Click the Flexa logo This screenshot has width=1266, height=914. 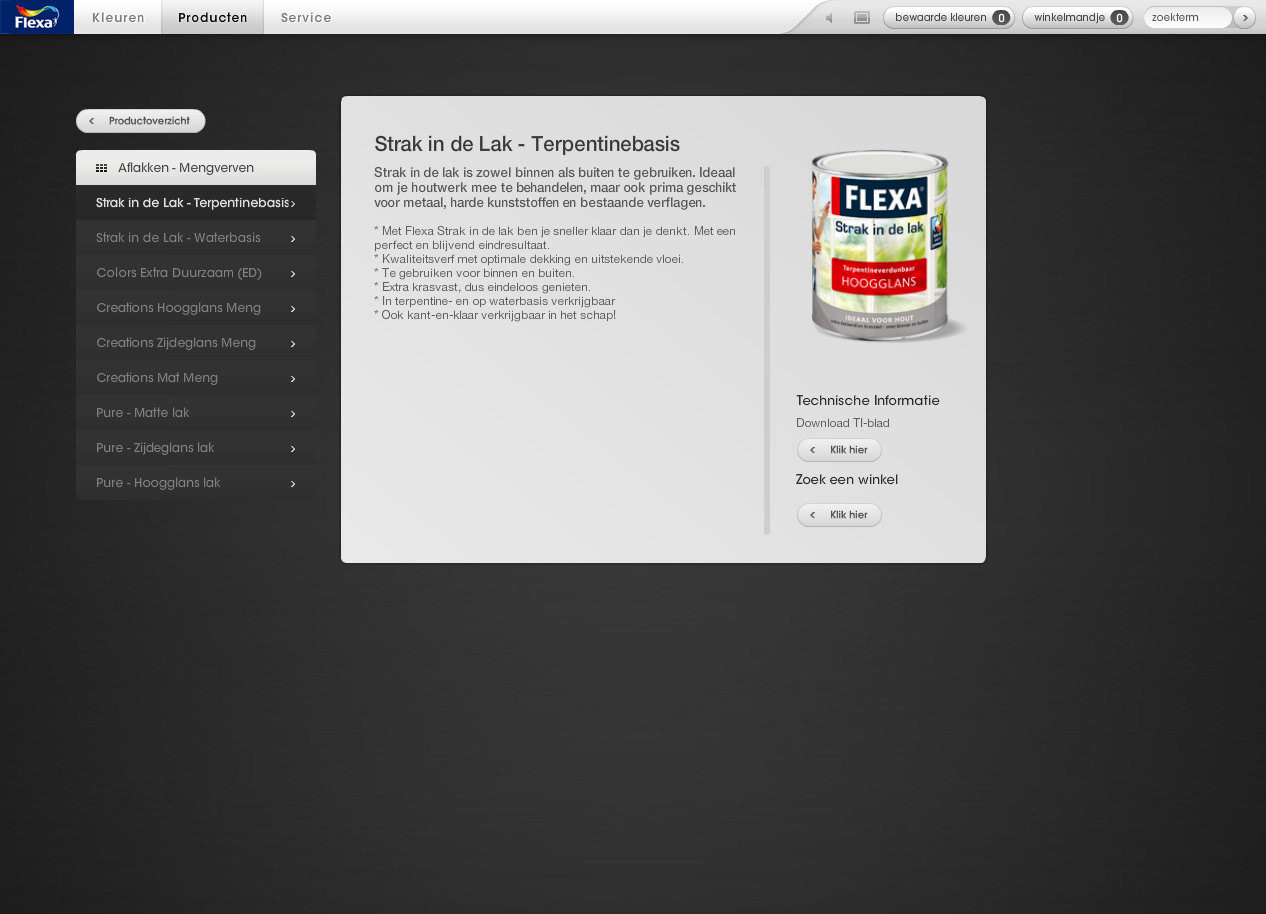click(37, 17)
